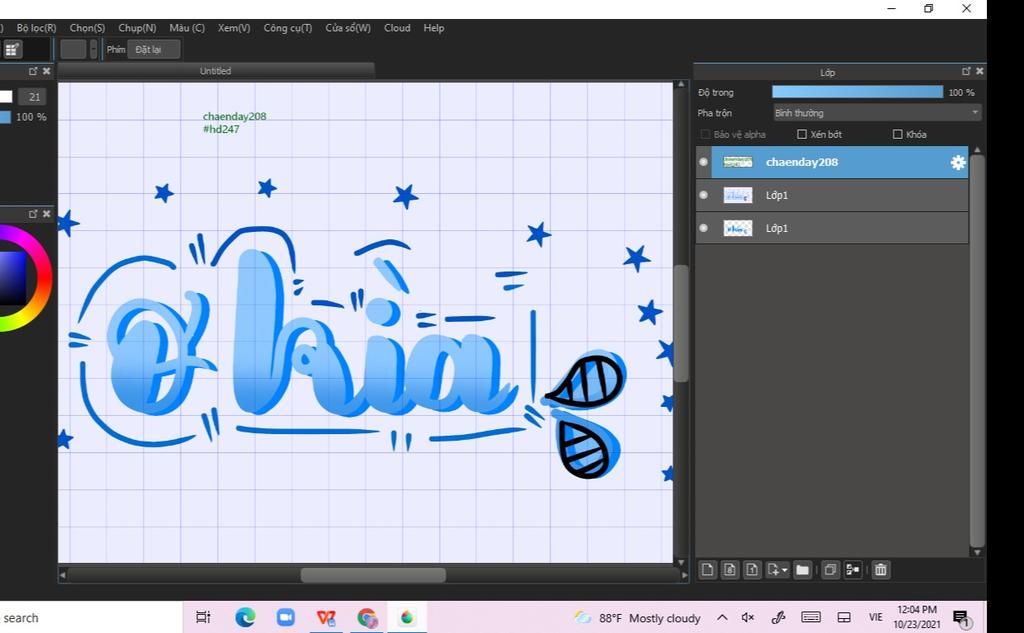The image size is (1024, 633).
Task: Click the canvas horizontal scrollbar thumb
Action: point(373,575)
